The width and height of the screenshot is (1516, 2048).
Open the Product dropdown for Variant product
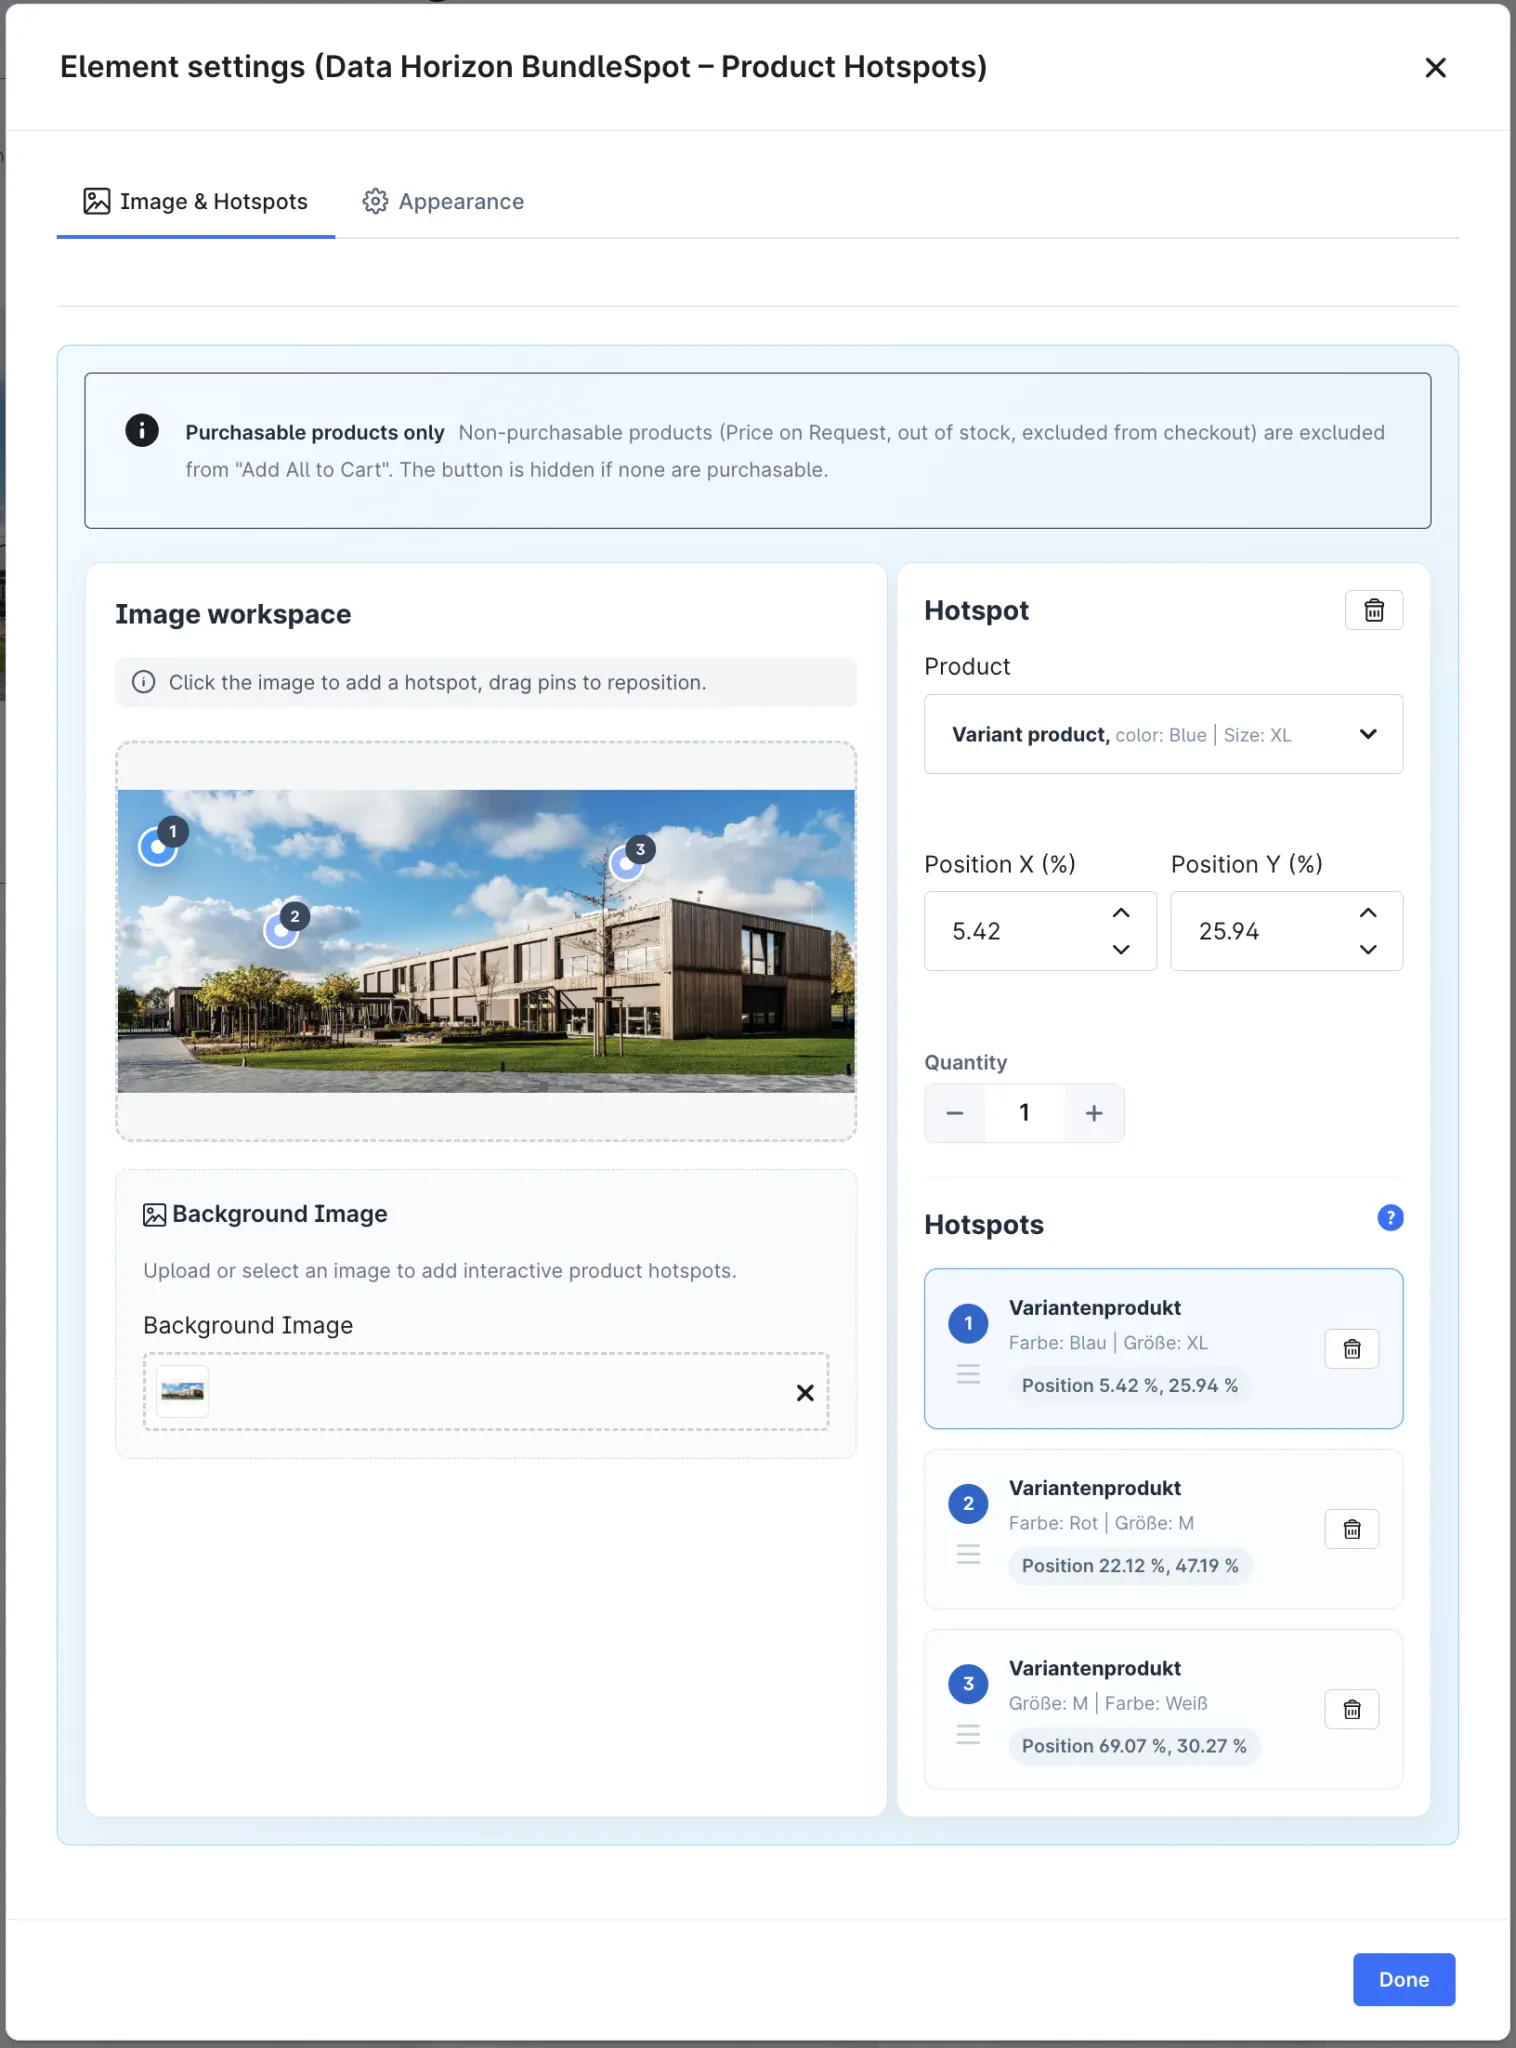click(1163, 734)
